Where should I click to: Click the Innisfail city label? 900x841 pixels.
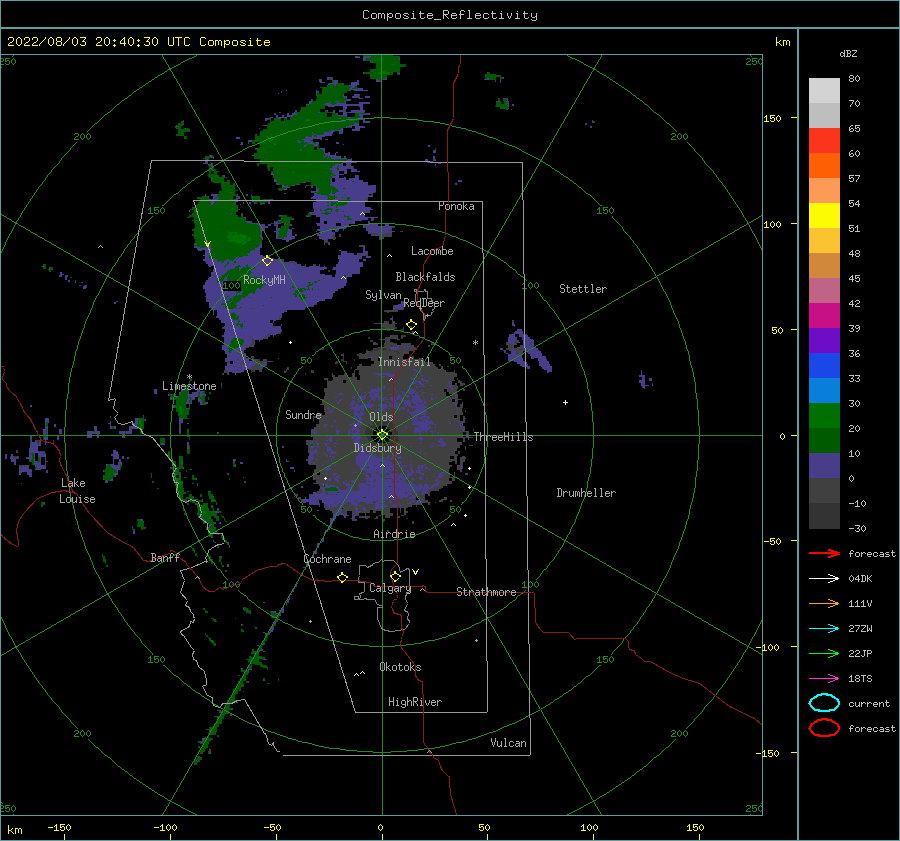click(404, 362)
